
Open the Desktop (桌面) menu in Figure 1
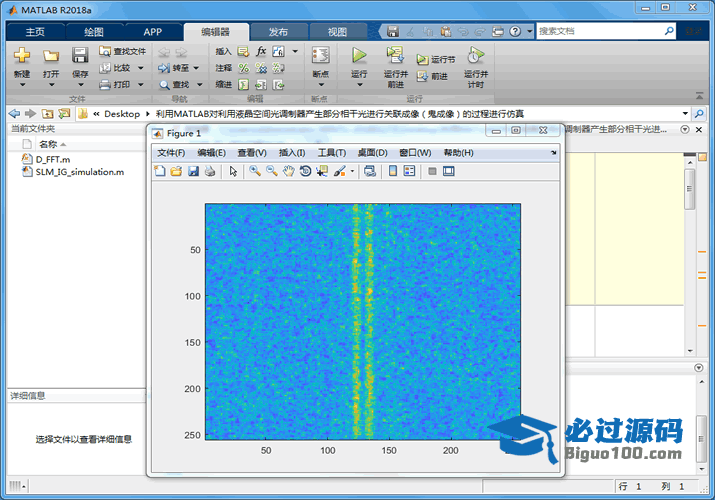pyautogui.click(x=372, y=153)
